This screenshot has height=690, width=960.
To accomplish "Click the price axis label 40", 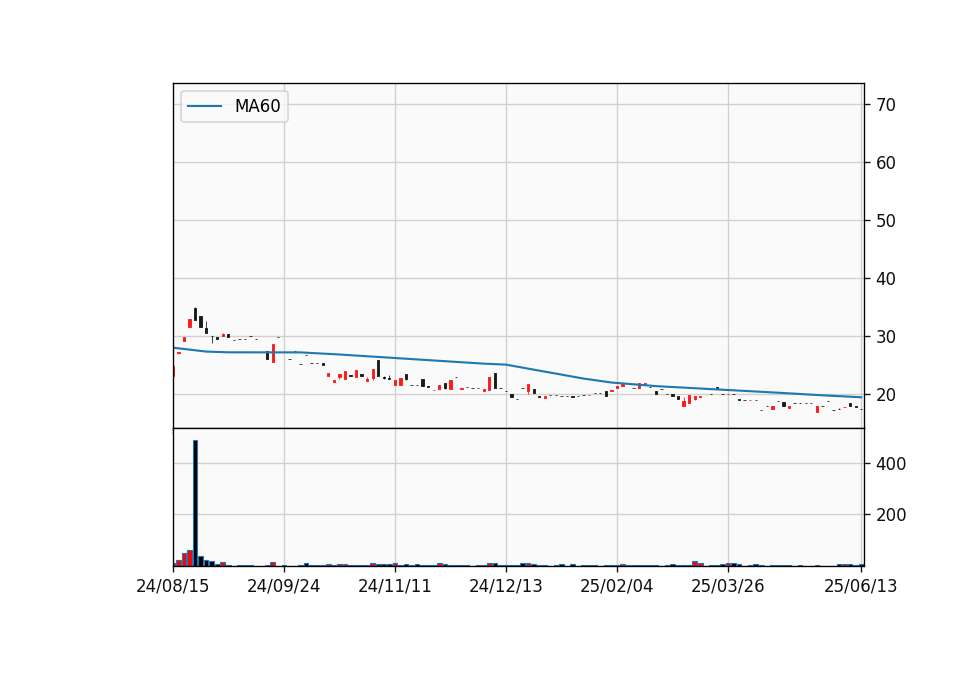I will [x=885, y=279].
